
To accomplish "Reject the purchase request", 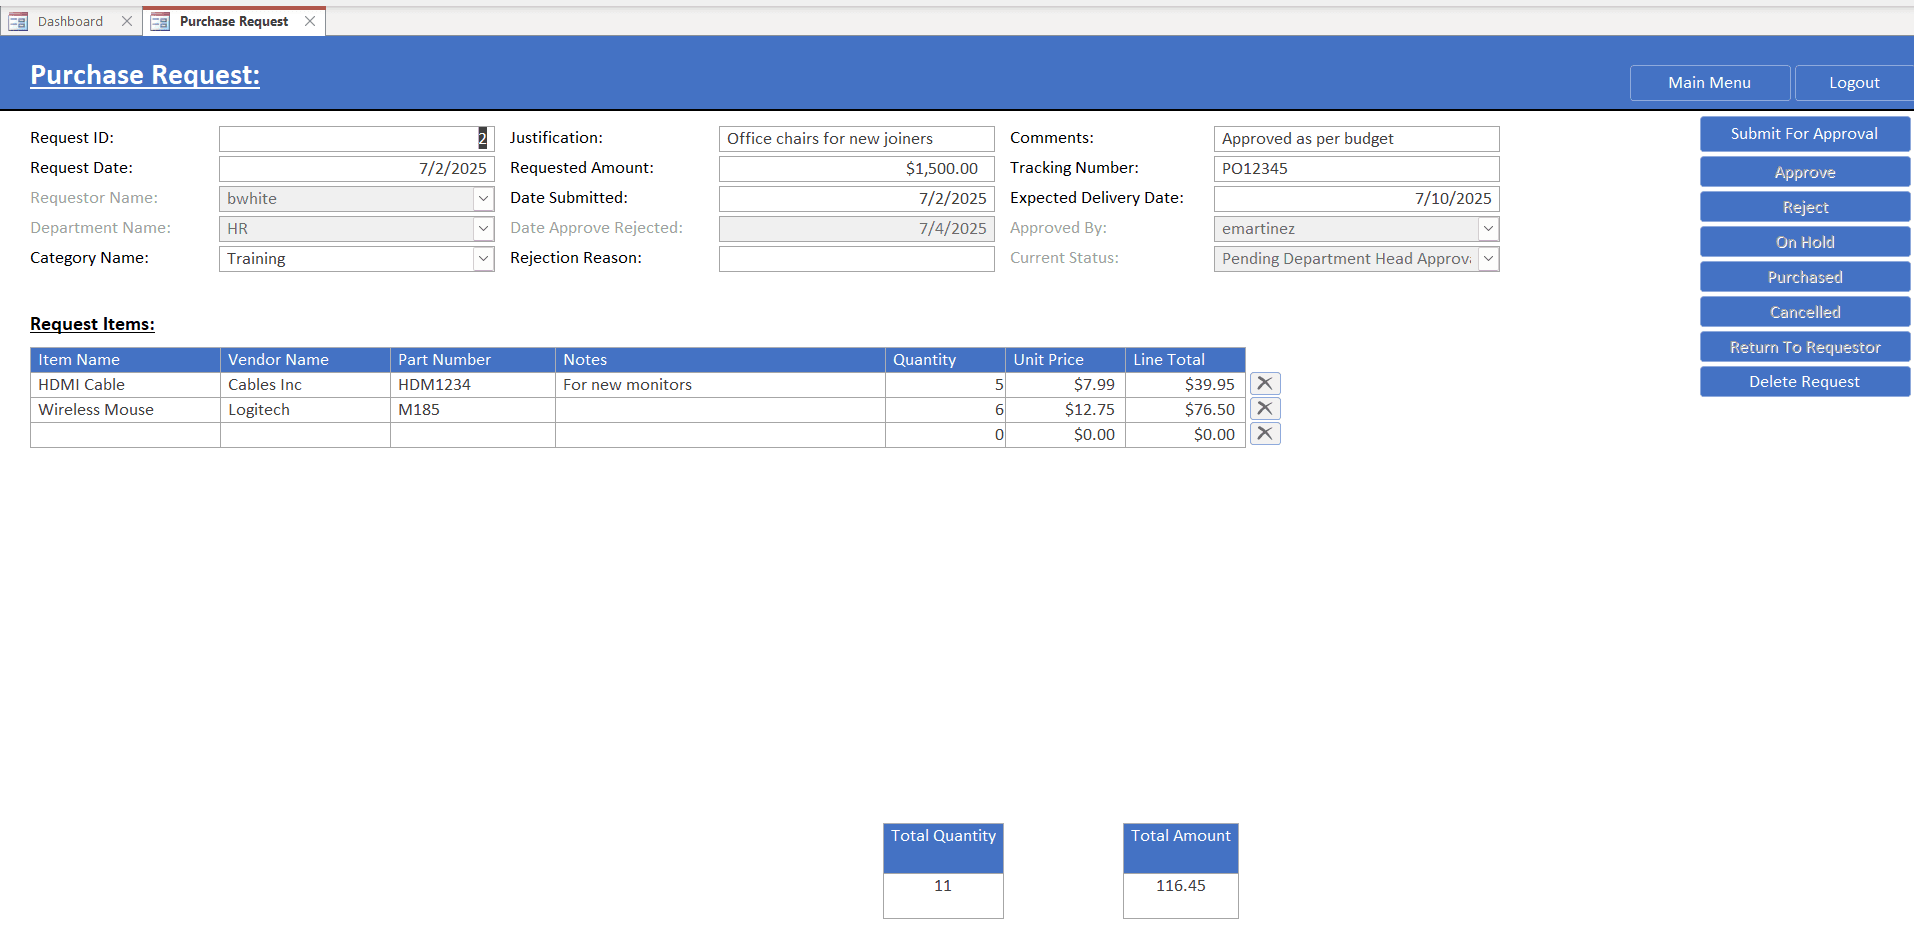I will 1804,206.
